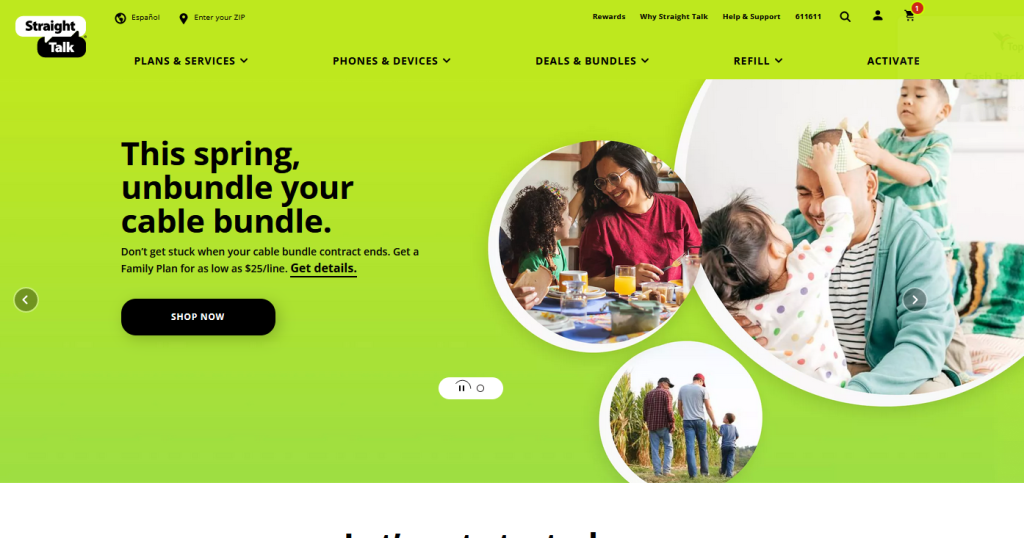Screen dimensions: 1024x538
Task: Select the second carousel slide dot
Action: click(481, 388)
